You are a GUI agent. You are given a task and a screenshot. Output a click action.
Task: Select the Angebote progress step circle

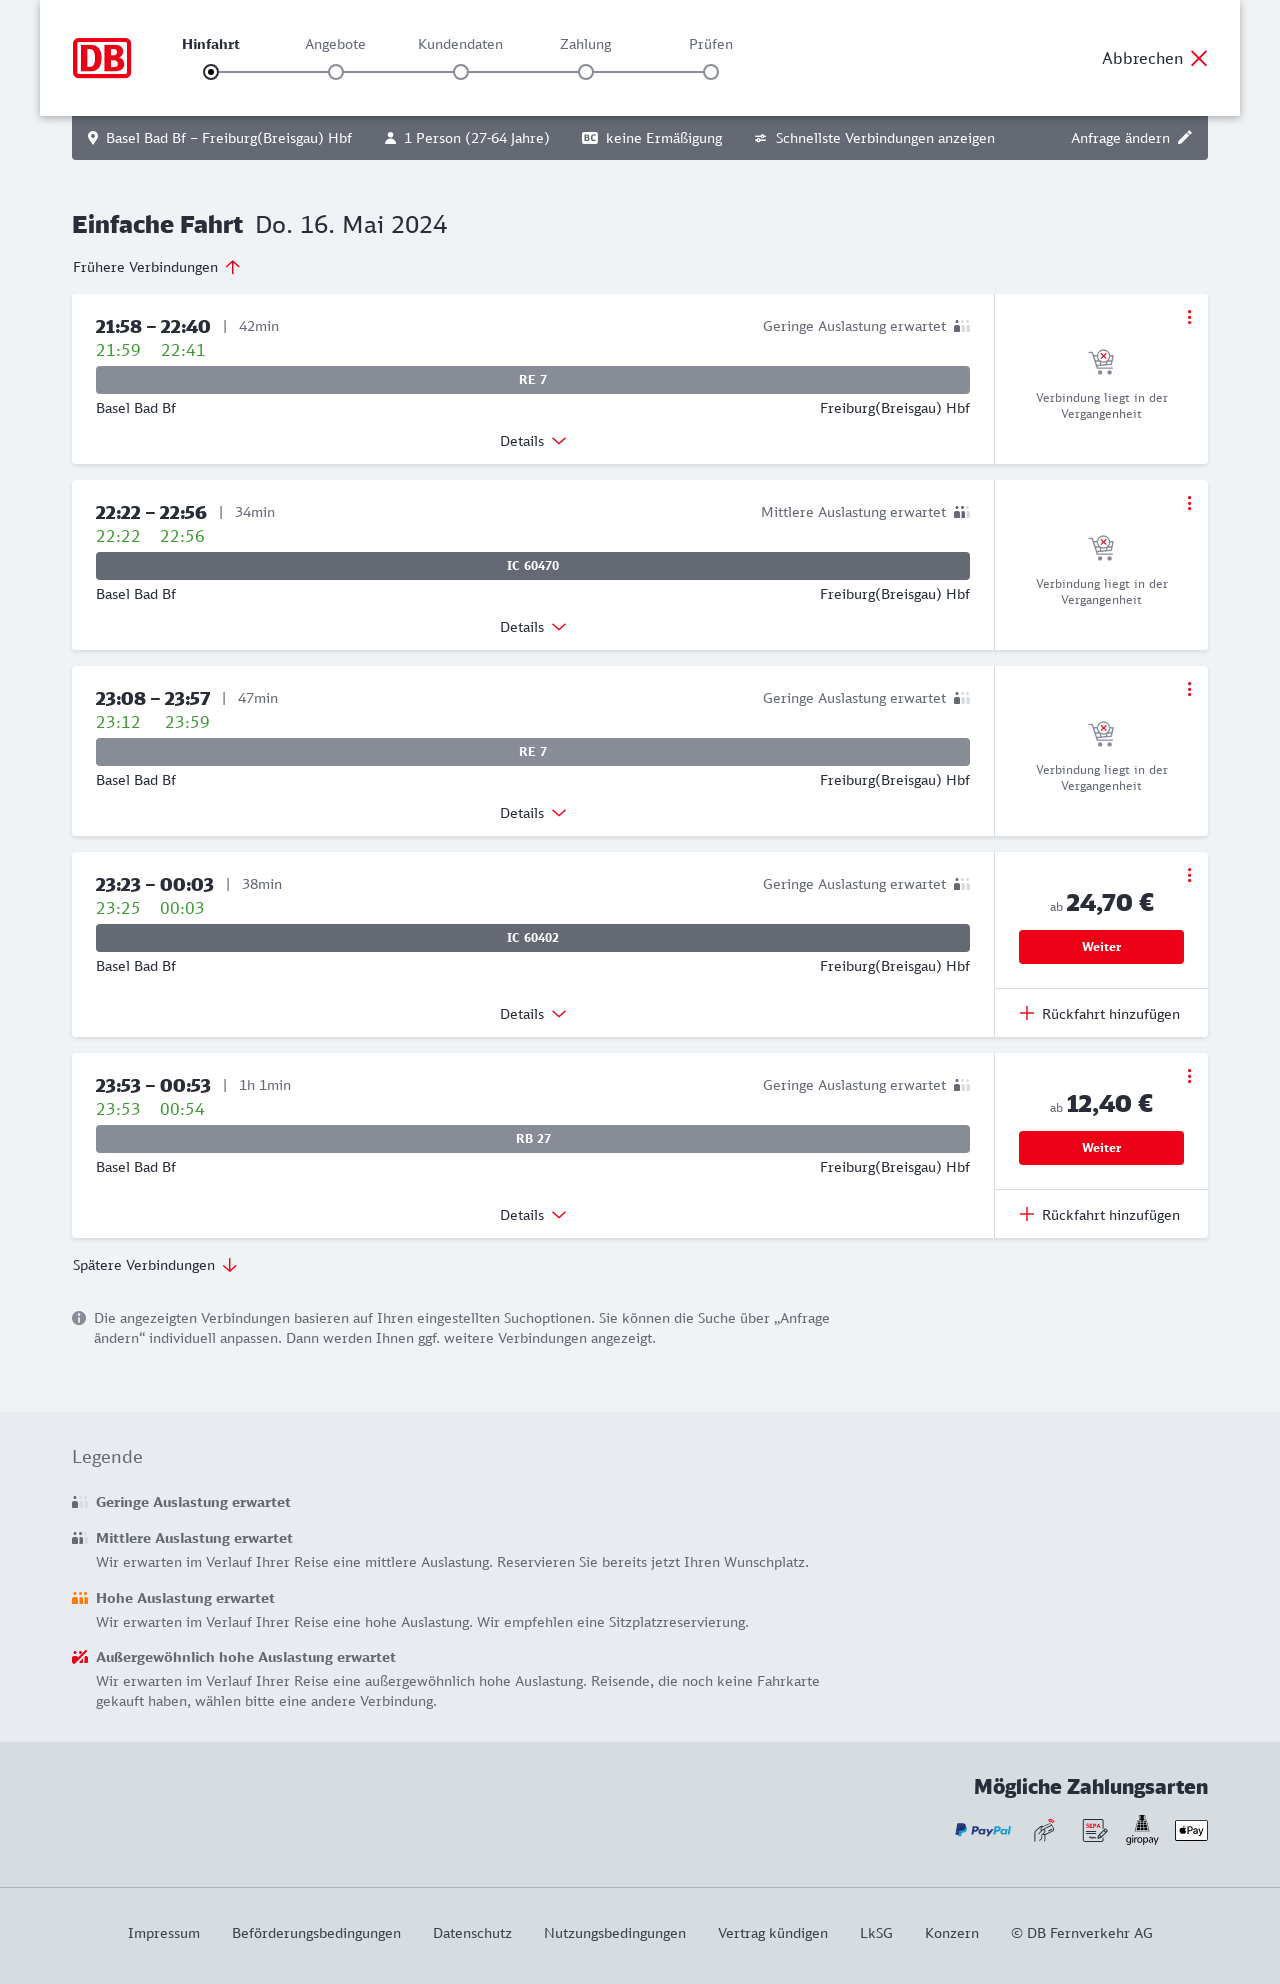[x=336, y=72]
